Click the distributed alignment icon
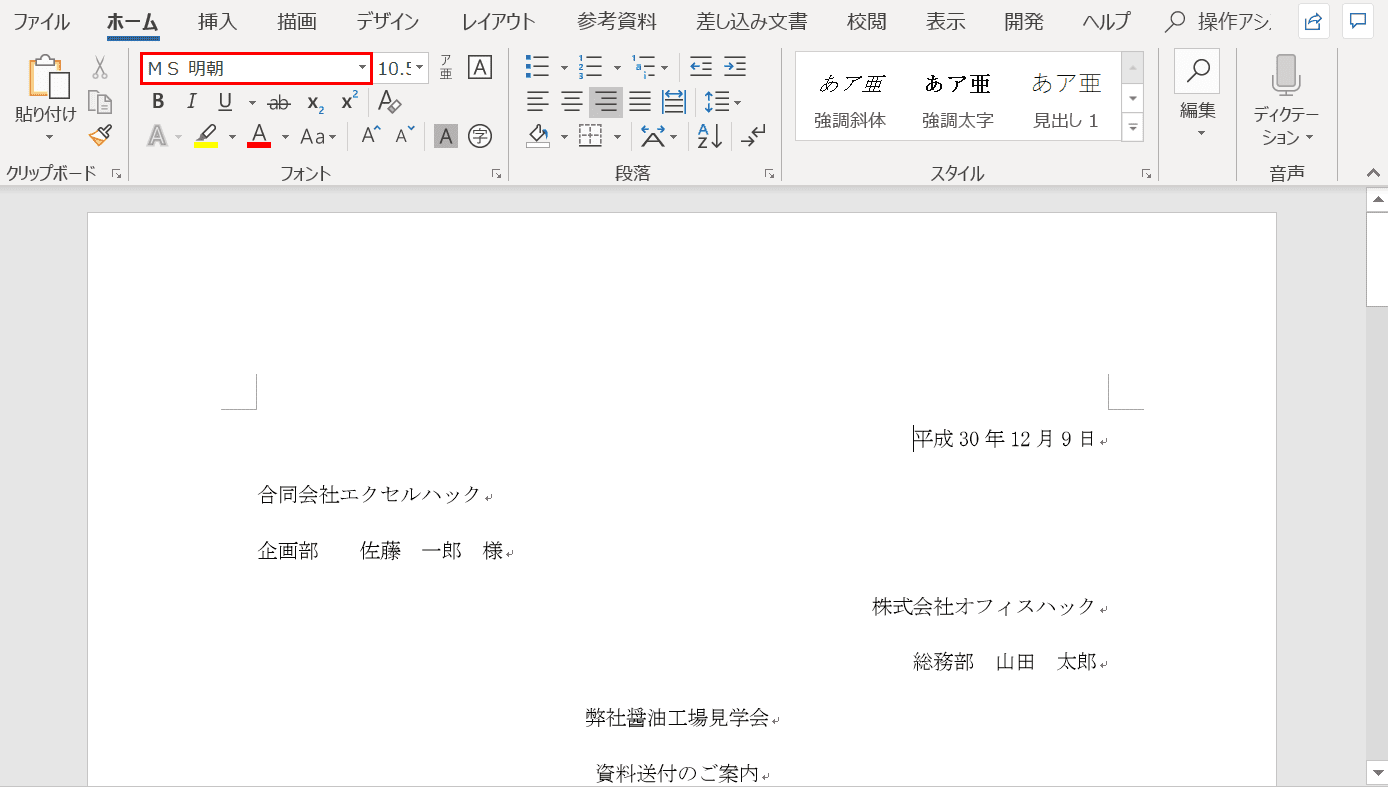1388x787 pixels. (x=675, y=102)
